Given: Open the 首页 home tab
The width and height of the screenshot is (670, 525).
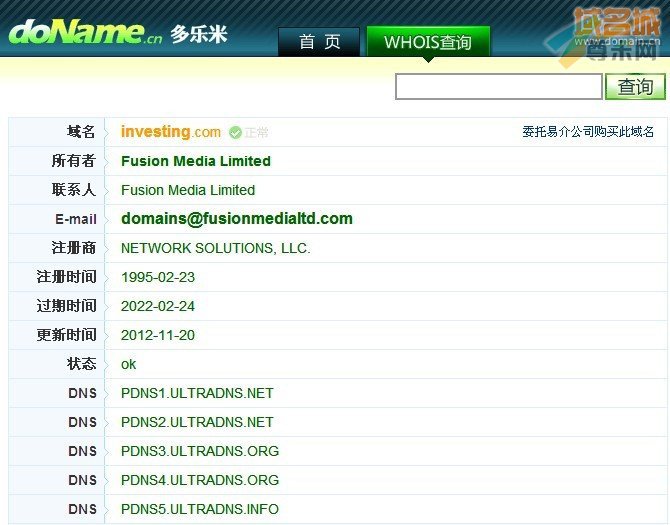Looking at the screenshot, I should coord(319,42).
